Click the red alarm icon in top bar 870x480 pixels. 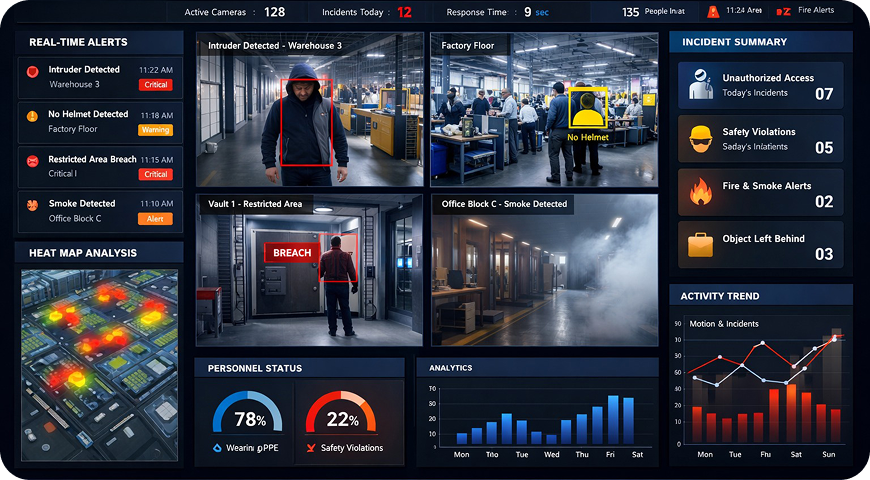click(x=712, y=13)
